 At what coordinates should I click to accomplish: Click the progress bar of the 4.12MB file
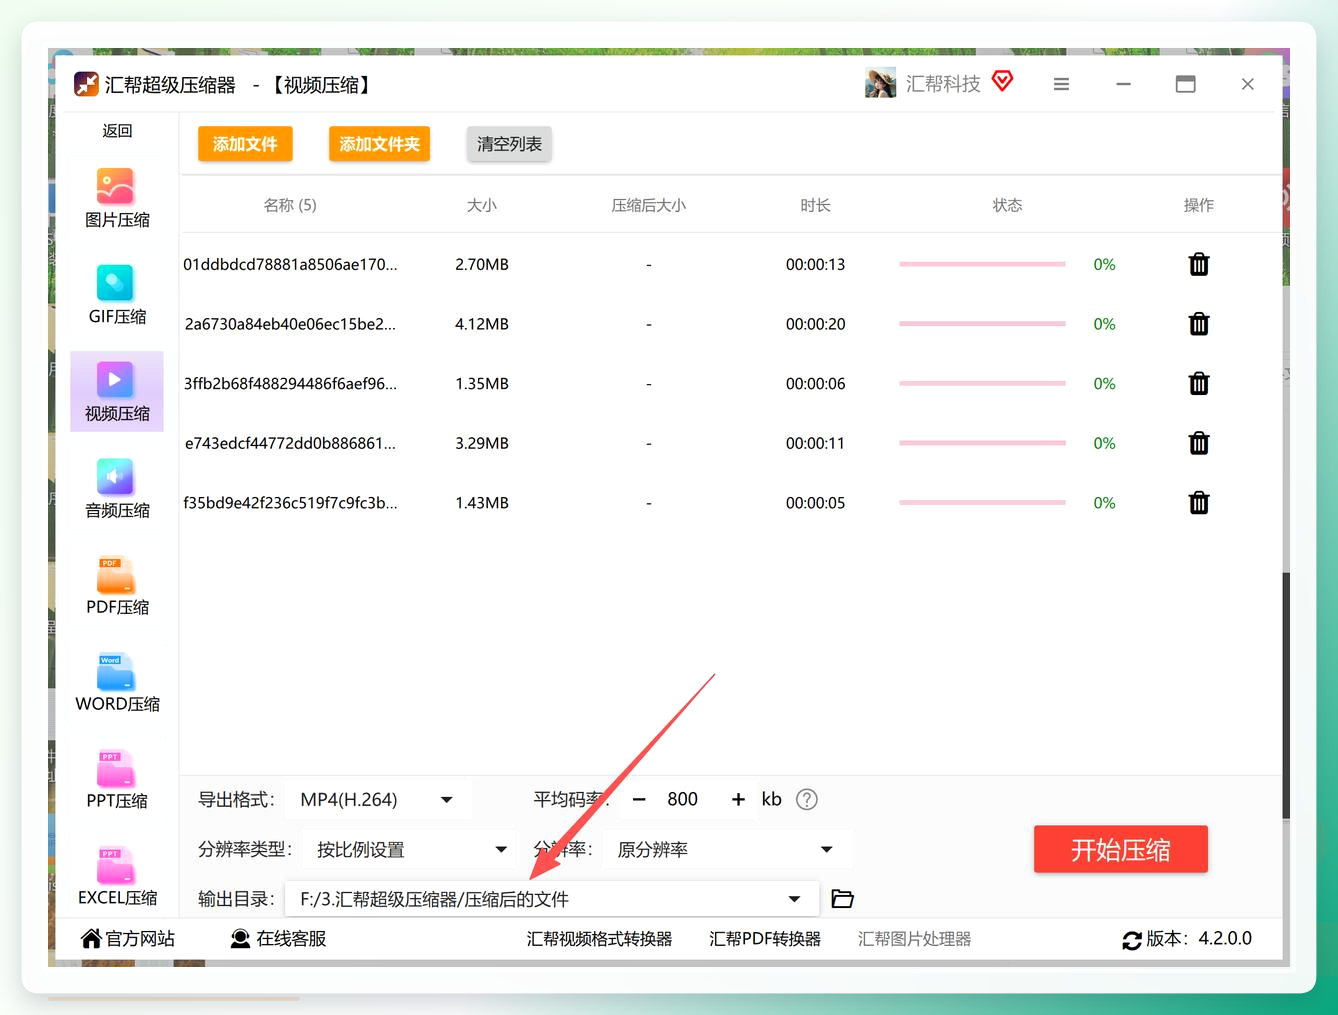coord(982,324)
